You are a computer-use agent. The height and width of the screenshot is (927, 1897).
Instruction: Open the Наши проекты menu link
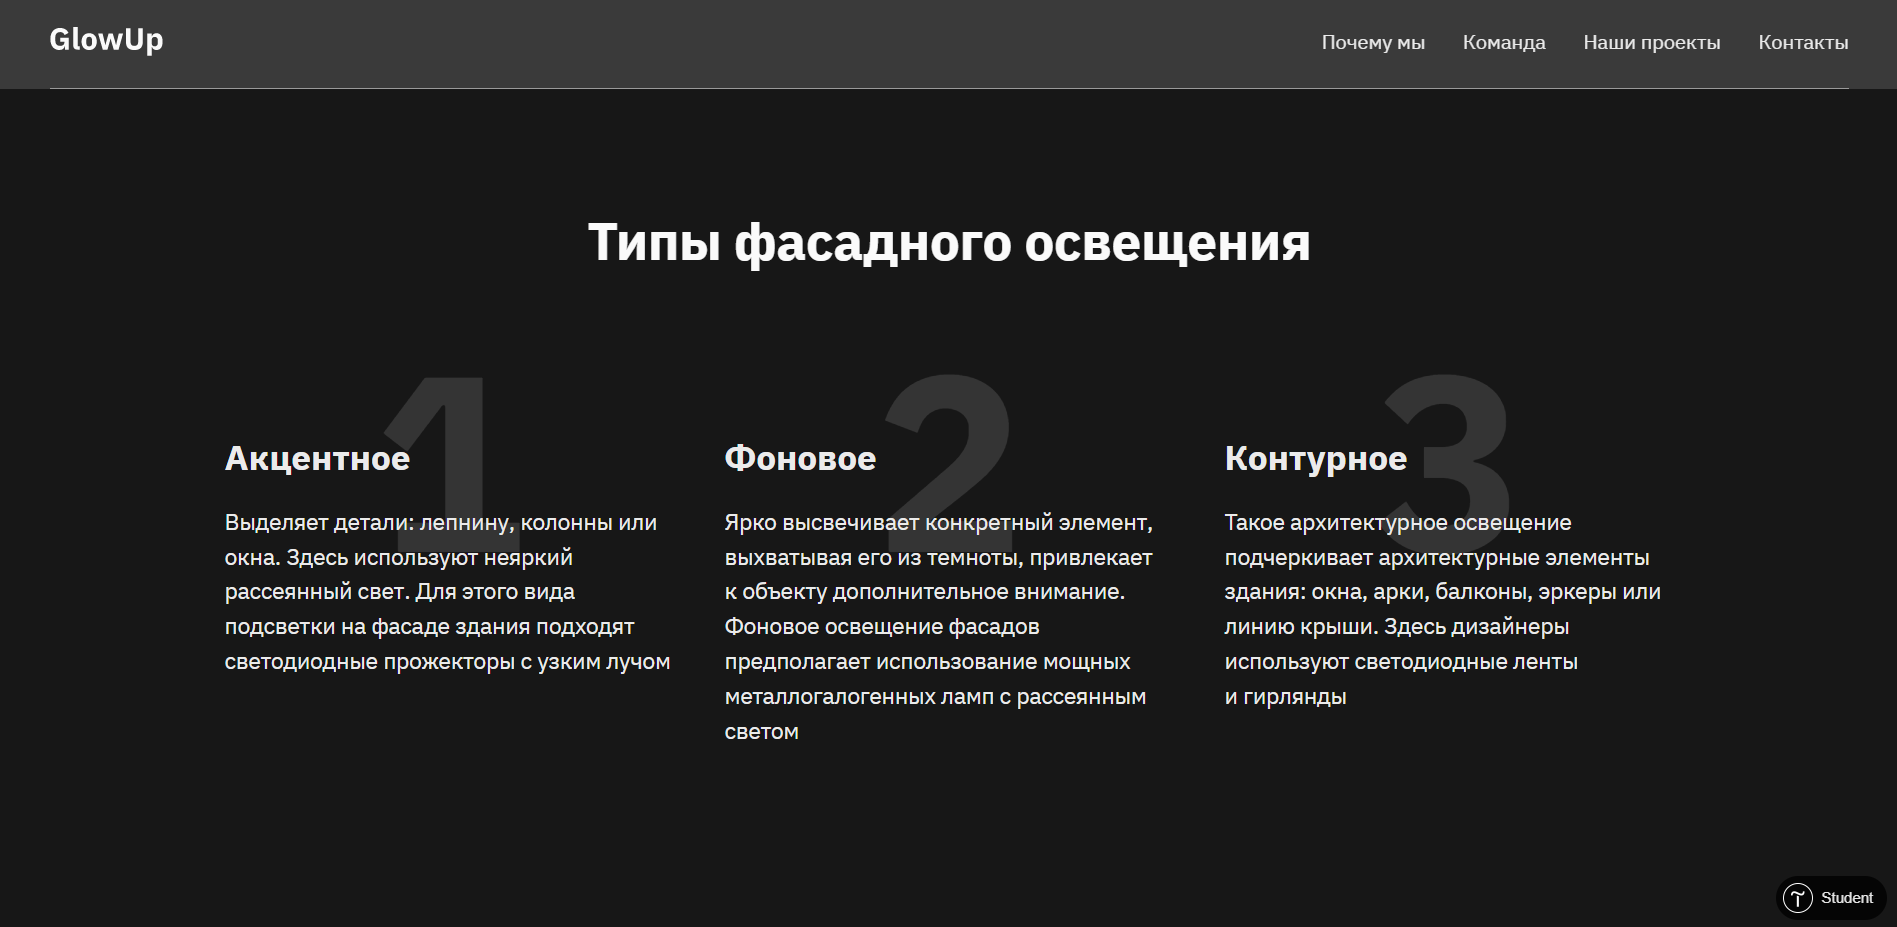point(1652,42)
